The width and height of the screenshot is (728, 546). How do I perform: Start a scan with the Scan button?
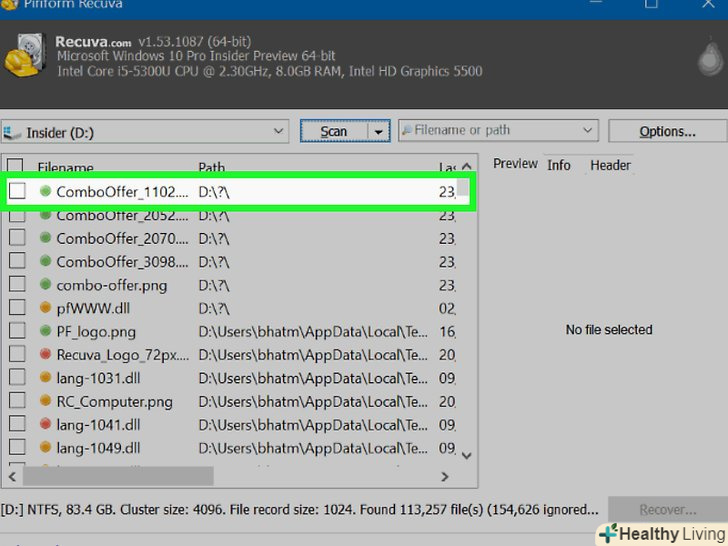(334, 131)
